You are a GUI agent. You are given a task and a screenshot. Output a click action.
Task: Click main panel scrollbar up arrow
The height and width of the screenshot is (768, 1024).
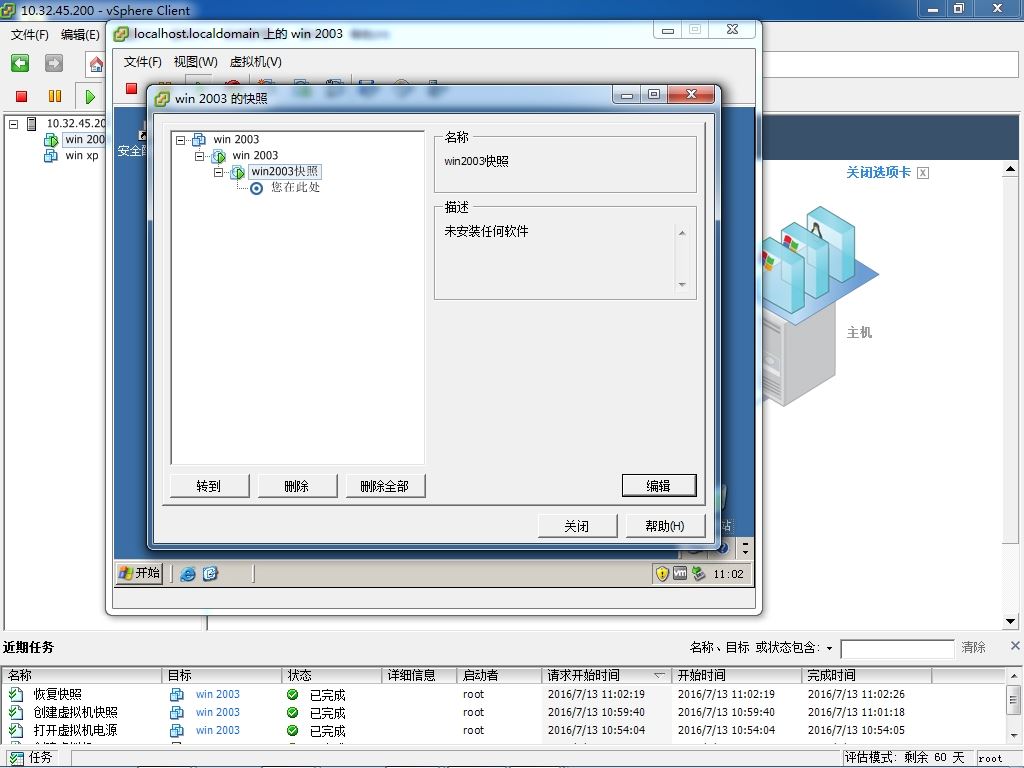[x=1010, y=169]
